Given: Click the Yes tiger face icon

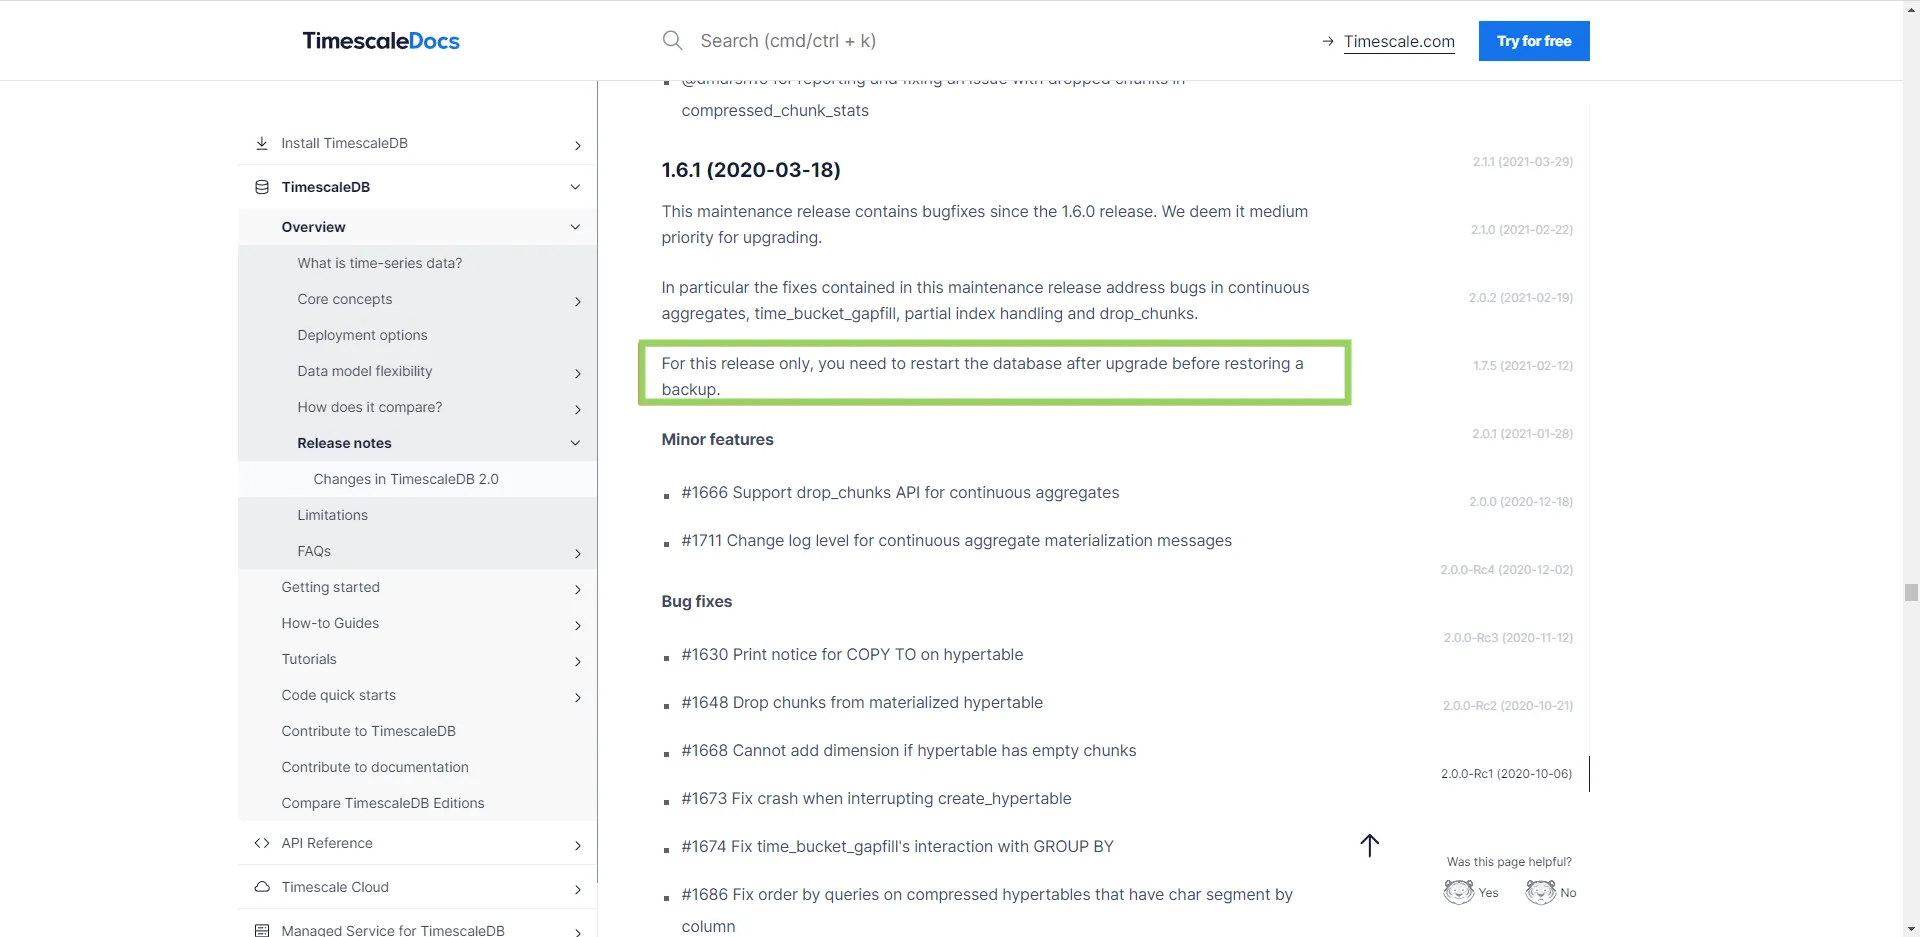Looking at the screenshot, I should [1459, 892].
